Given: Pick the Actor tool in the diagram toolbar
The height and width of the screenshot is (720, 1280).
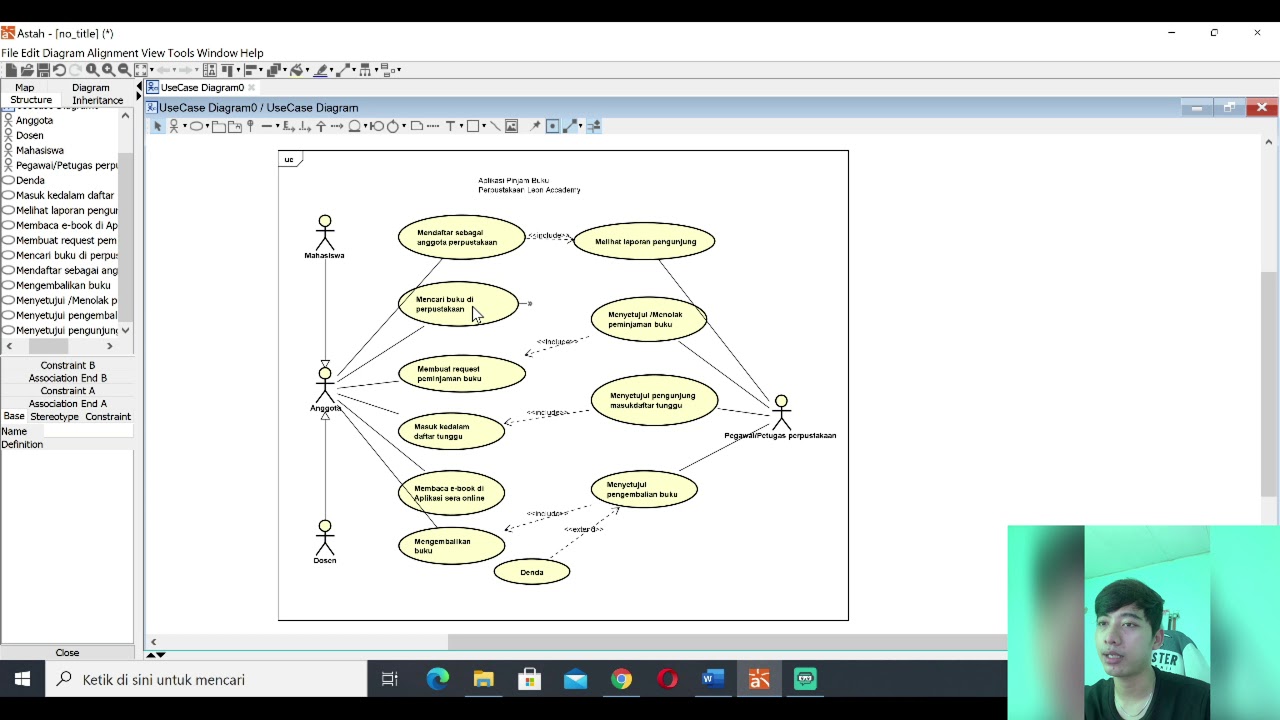Looking at the screenshot, I should (x=174, y=126).
